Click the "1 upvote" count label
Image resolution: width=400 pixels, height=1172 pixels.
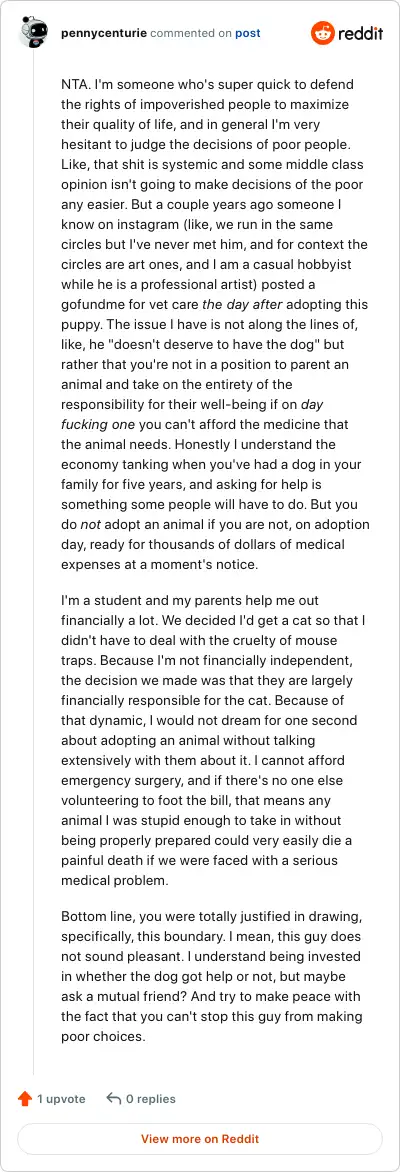(61, 1099)
